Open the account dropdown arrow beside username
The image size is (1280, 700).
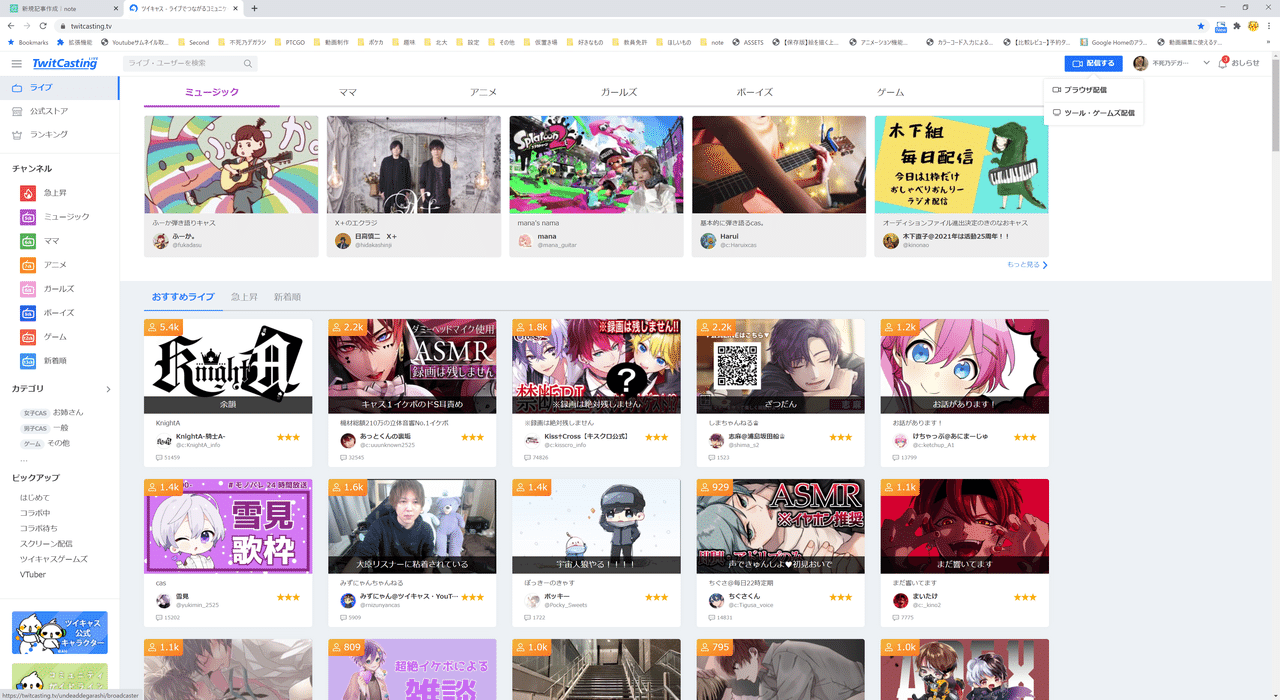(1206, 63)
